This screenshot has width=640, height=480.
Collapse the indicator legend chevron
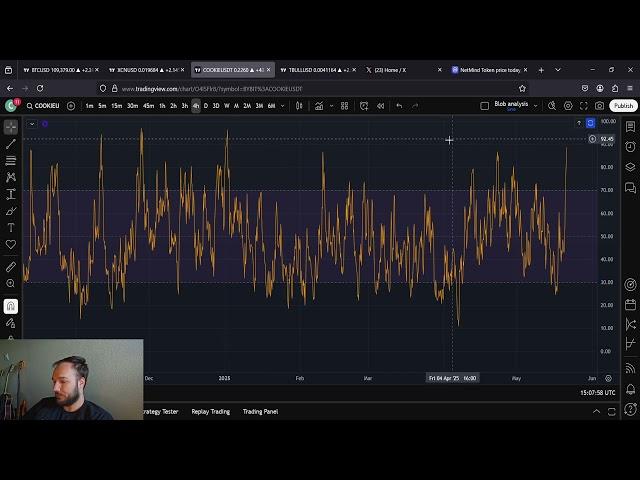[32, 124]
